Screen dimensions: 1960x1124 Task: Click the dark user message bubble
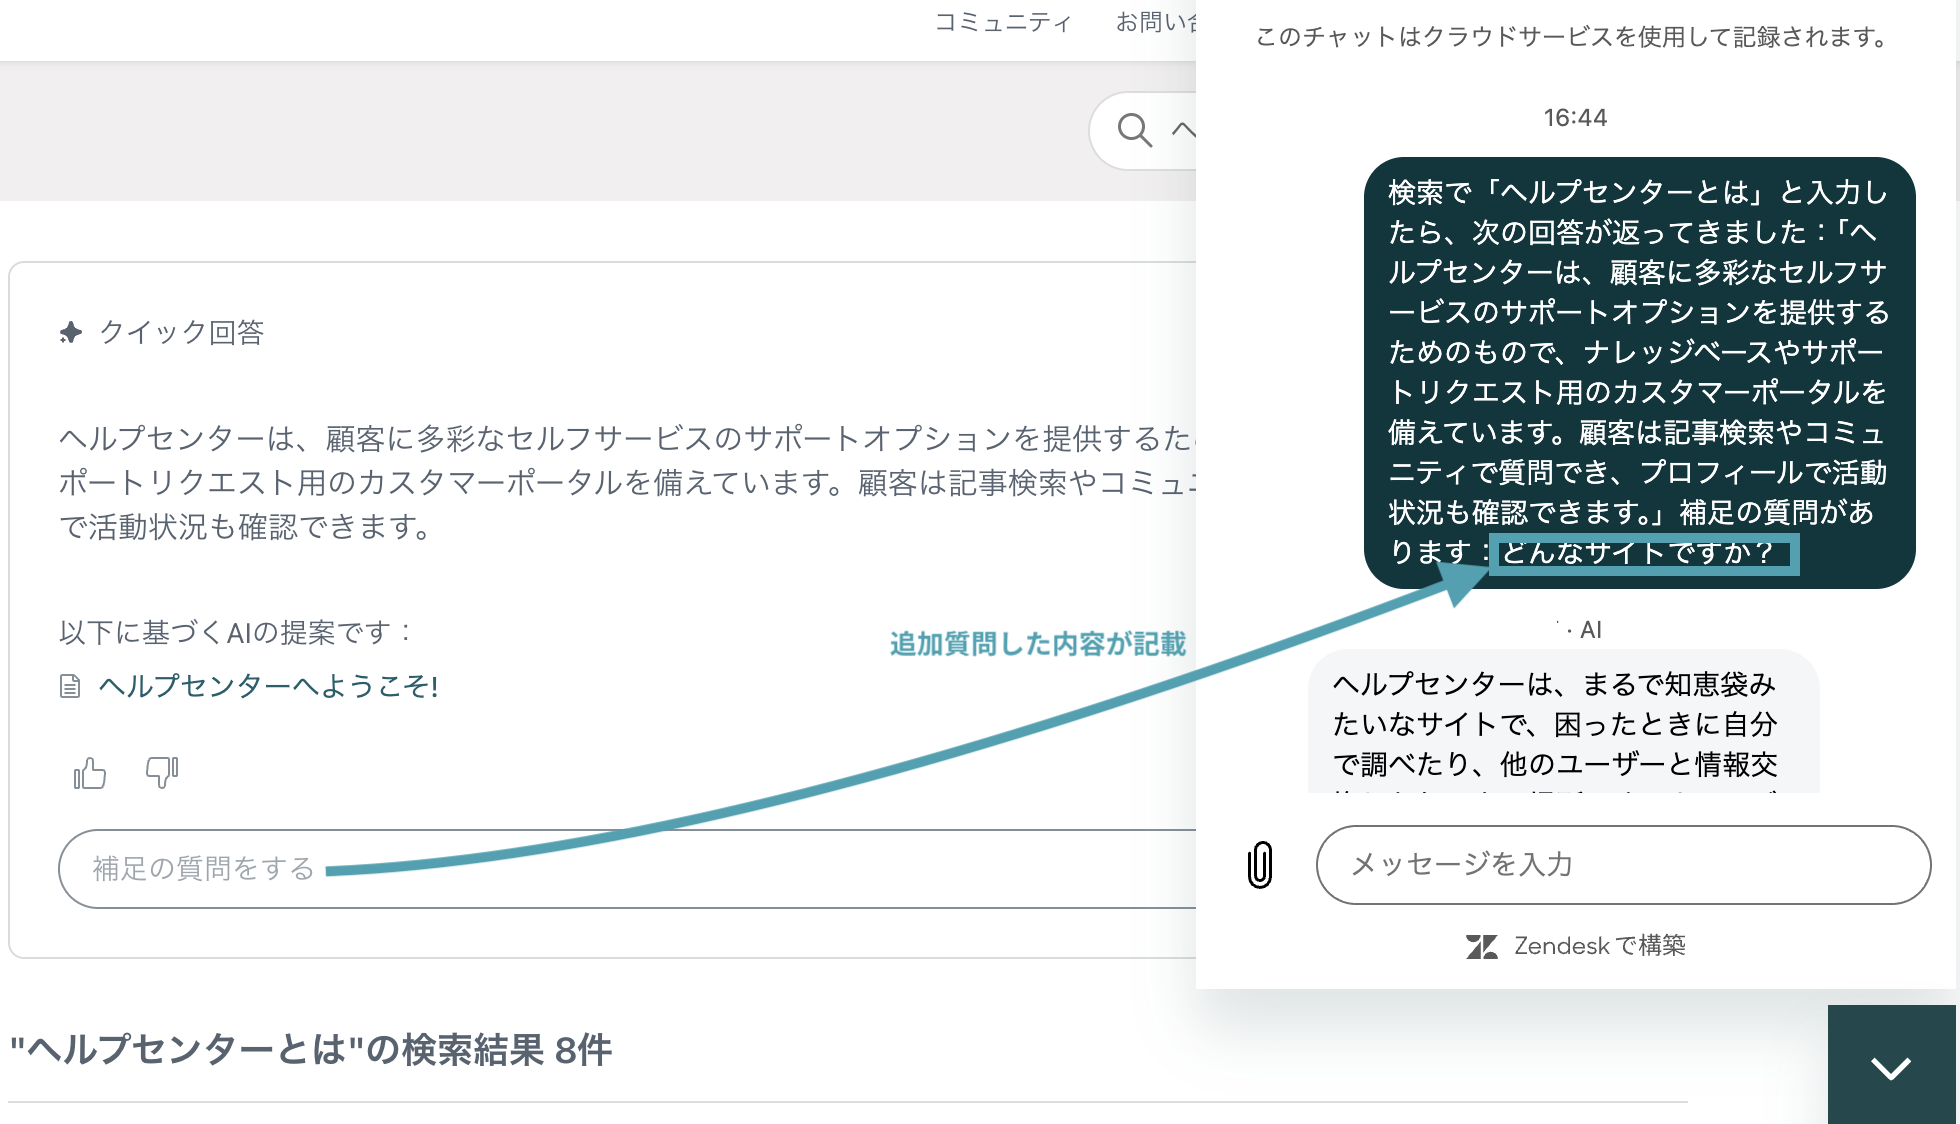point(1639,373)
